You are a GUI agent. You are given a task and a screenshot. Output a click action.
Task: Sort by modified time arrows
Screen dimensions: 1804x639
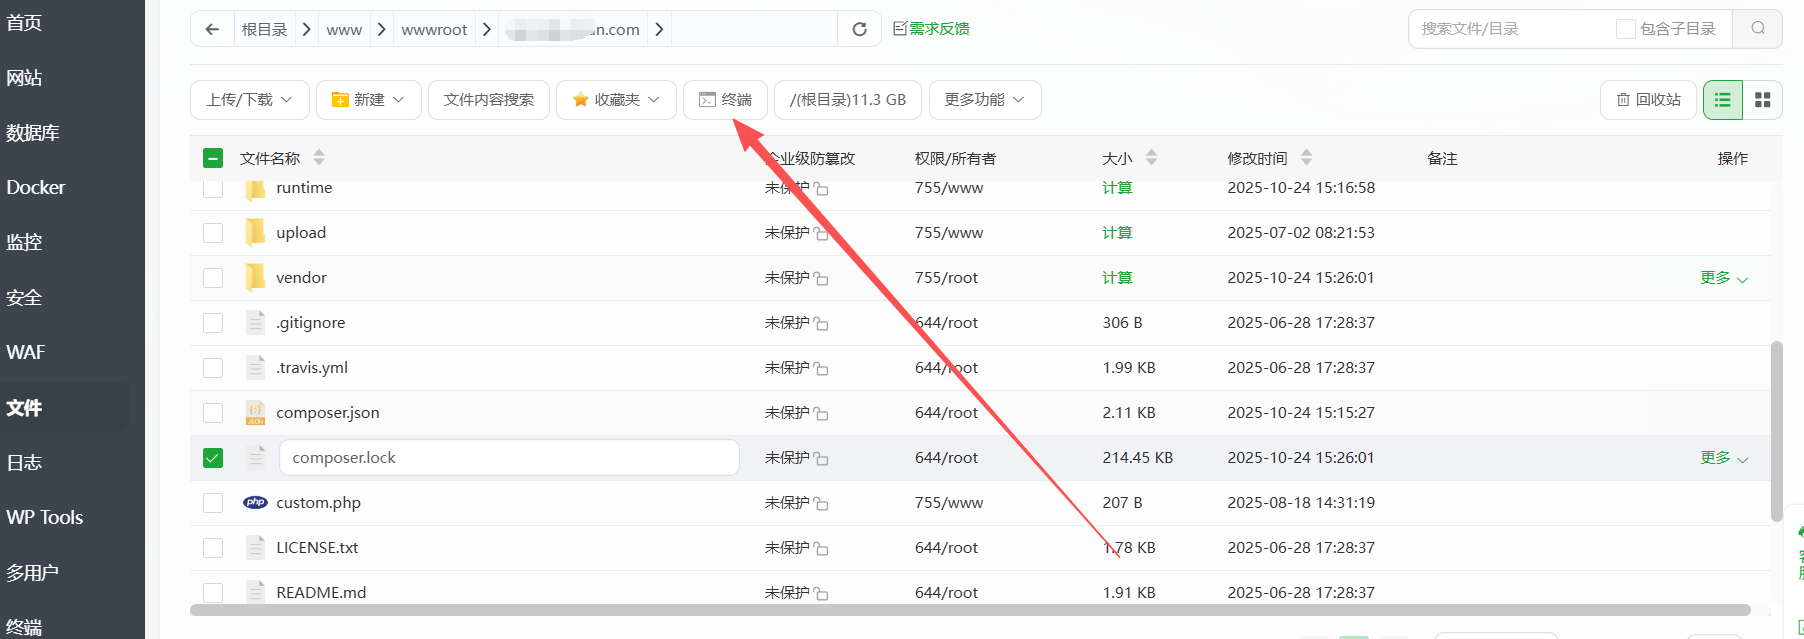tap(1306, 157)
